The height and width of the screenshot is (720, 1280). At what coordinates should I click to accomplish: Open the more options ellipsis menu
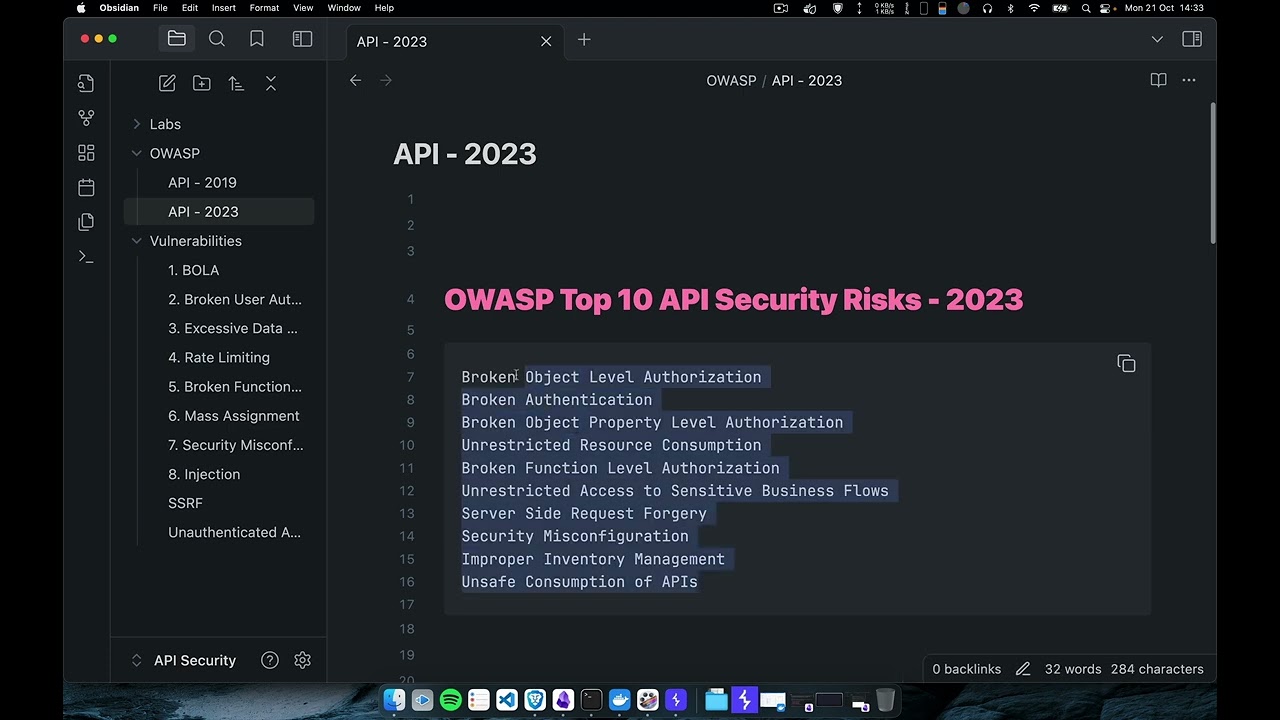(x=1189, y=80)
